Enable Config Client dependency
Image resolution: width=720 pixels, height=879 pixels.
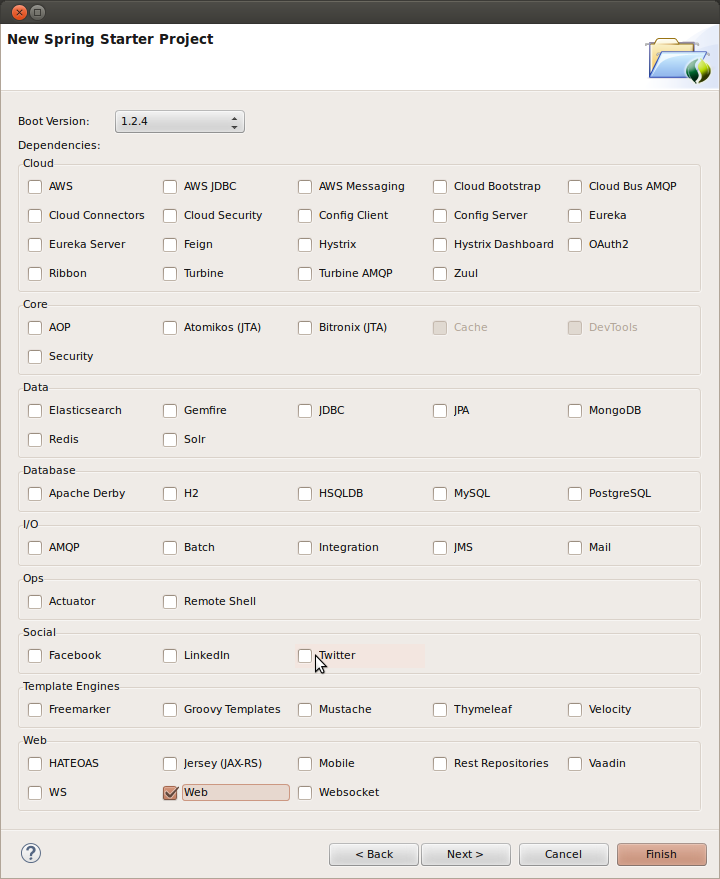(x=305, y=216)
